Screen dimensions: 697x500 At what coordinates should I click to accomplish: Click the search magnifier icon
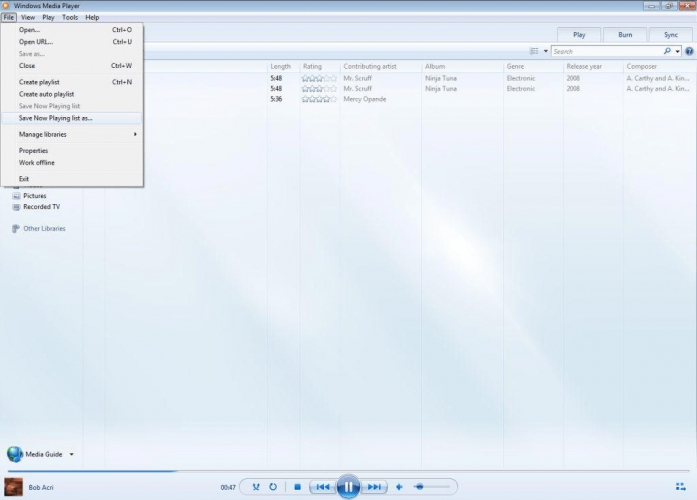(667, 51)
